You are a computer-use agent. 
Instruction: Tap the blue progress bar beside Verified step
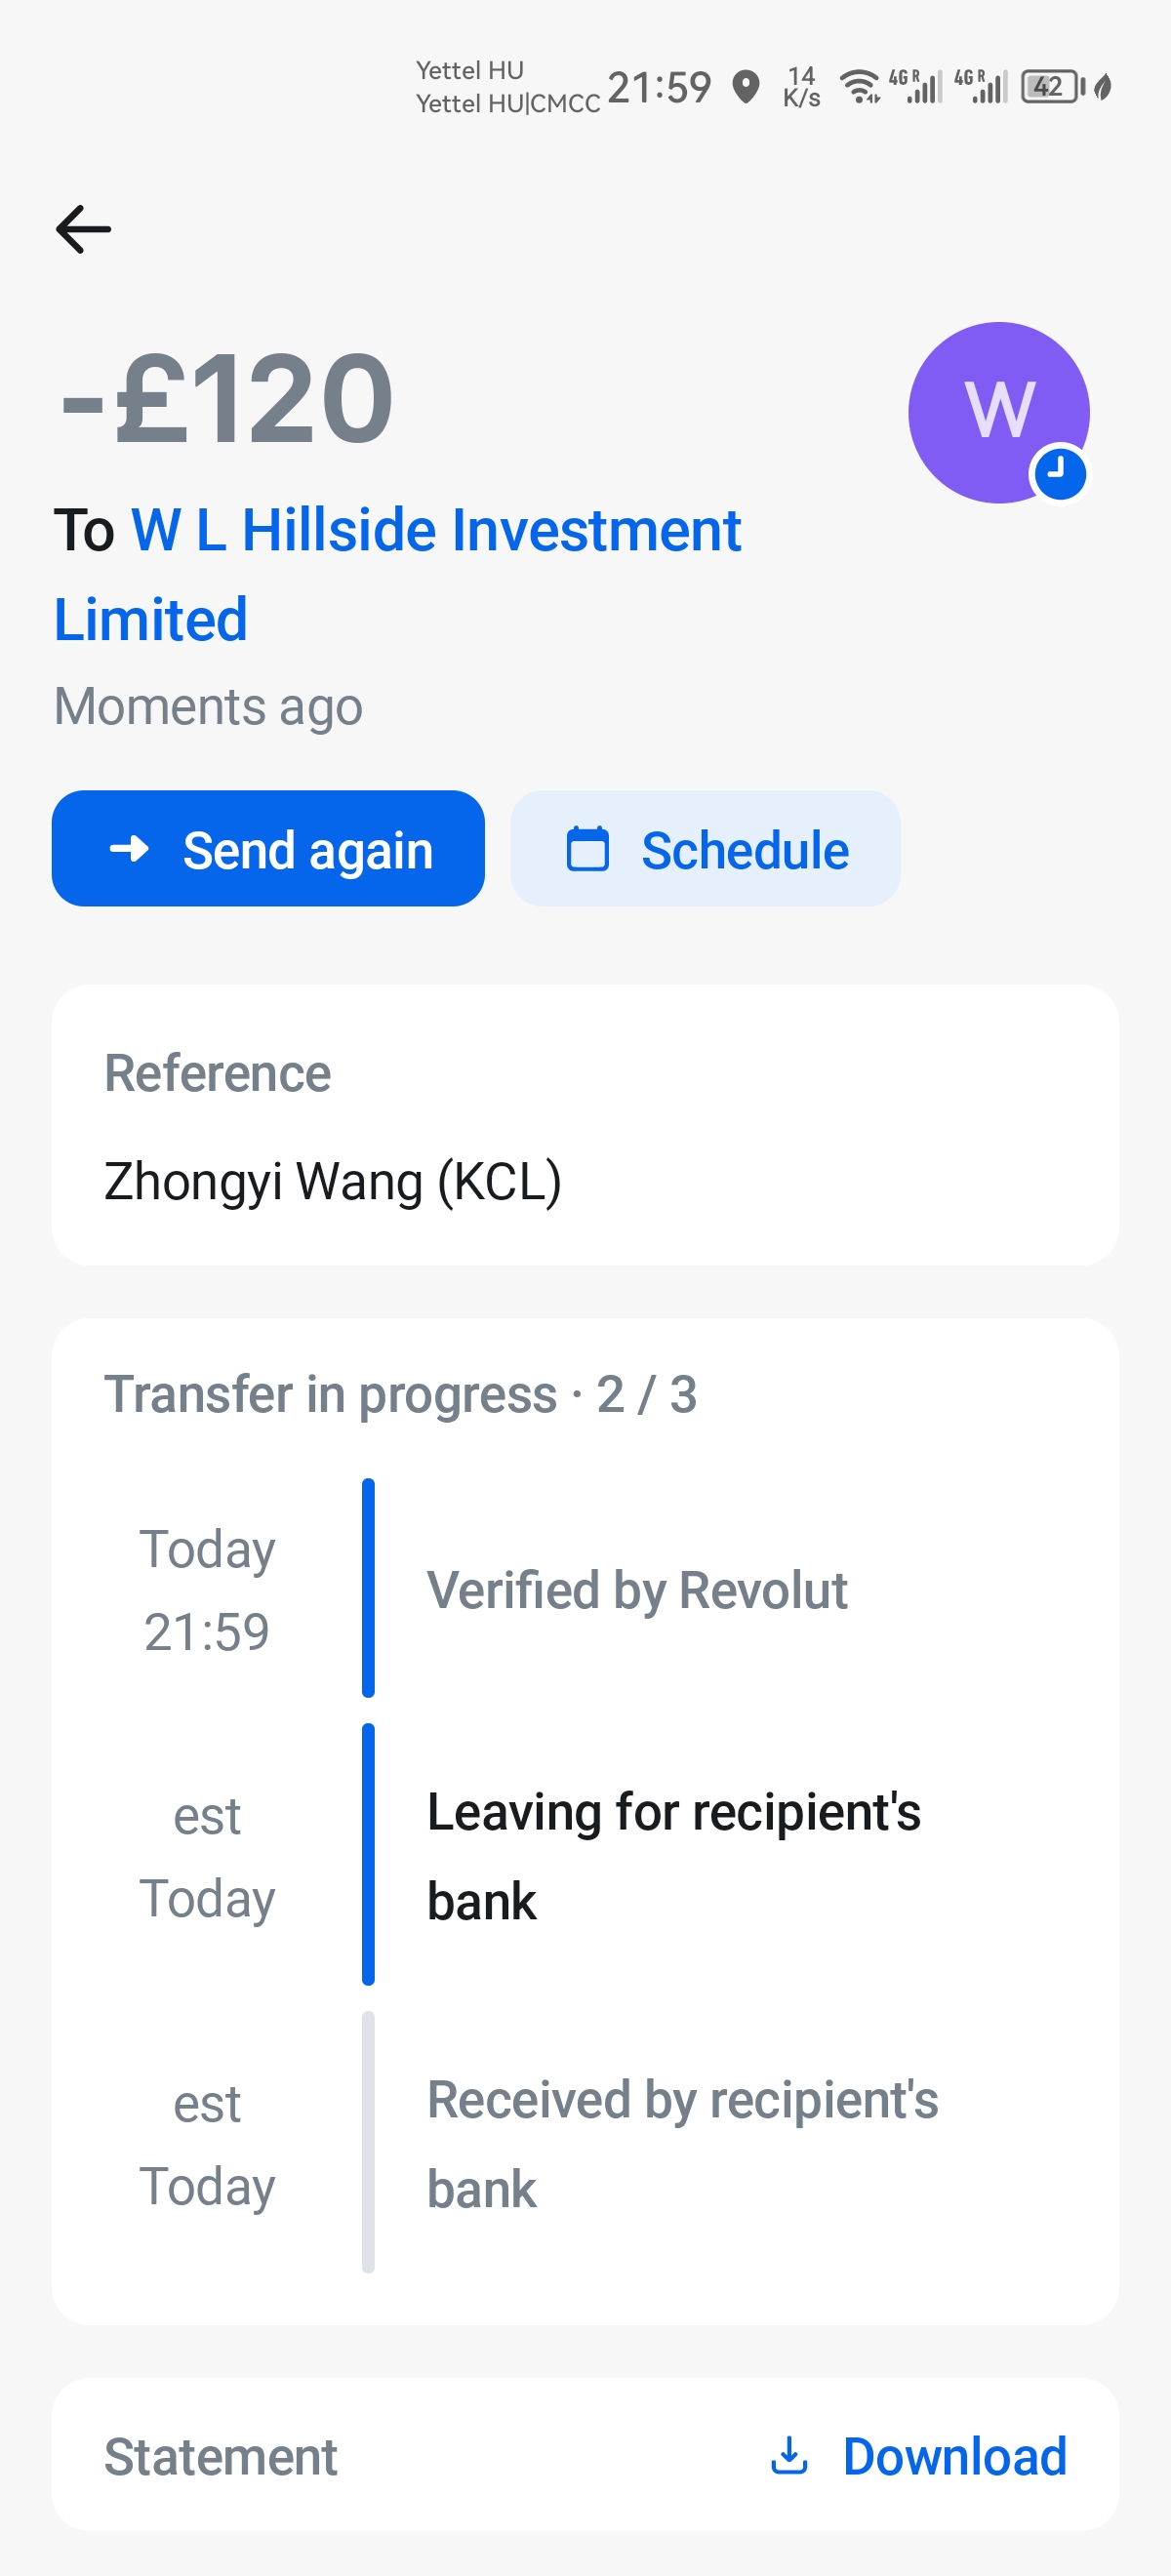[368, 1587]
